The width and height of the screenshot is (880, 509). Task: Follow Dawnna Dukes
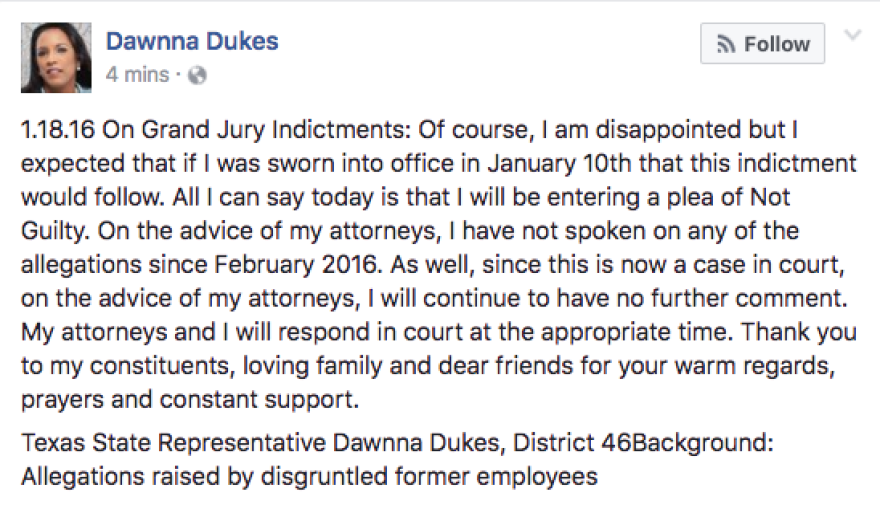(762, 44)
